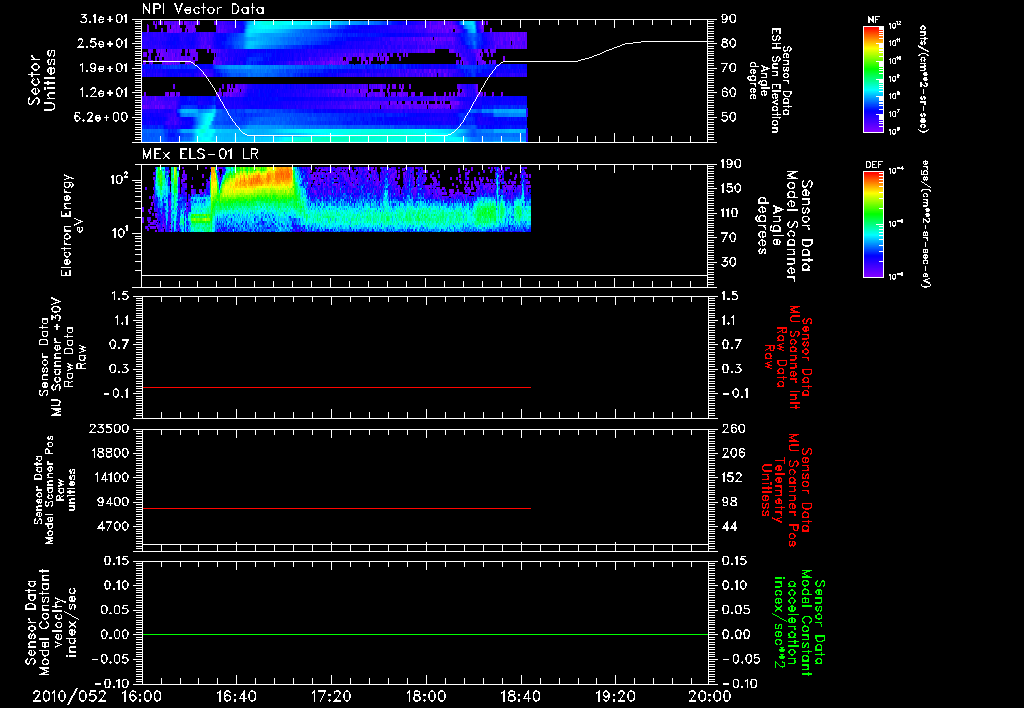Click the '20:00' time tick label

710,696
